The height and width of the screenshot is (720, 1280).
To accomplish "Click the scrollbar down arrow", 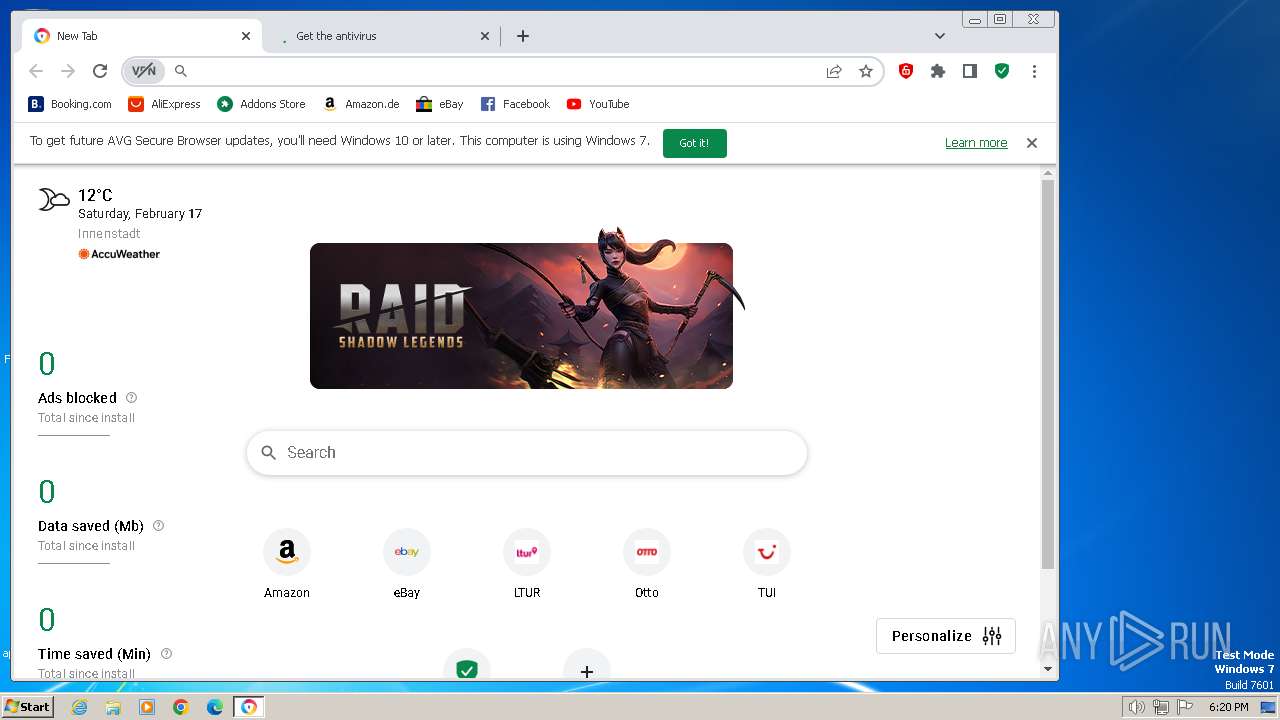I will coord(1048,669).
